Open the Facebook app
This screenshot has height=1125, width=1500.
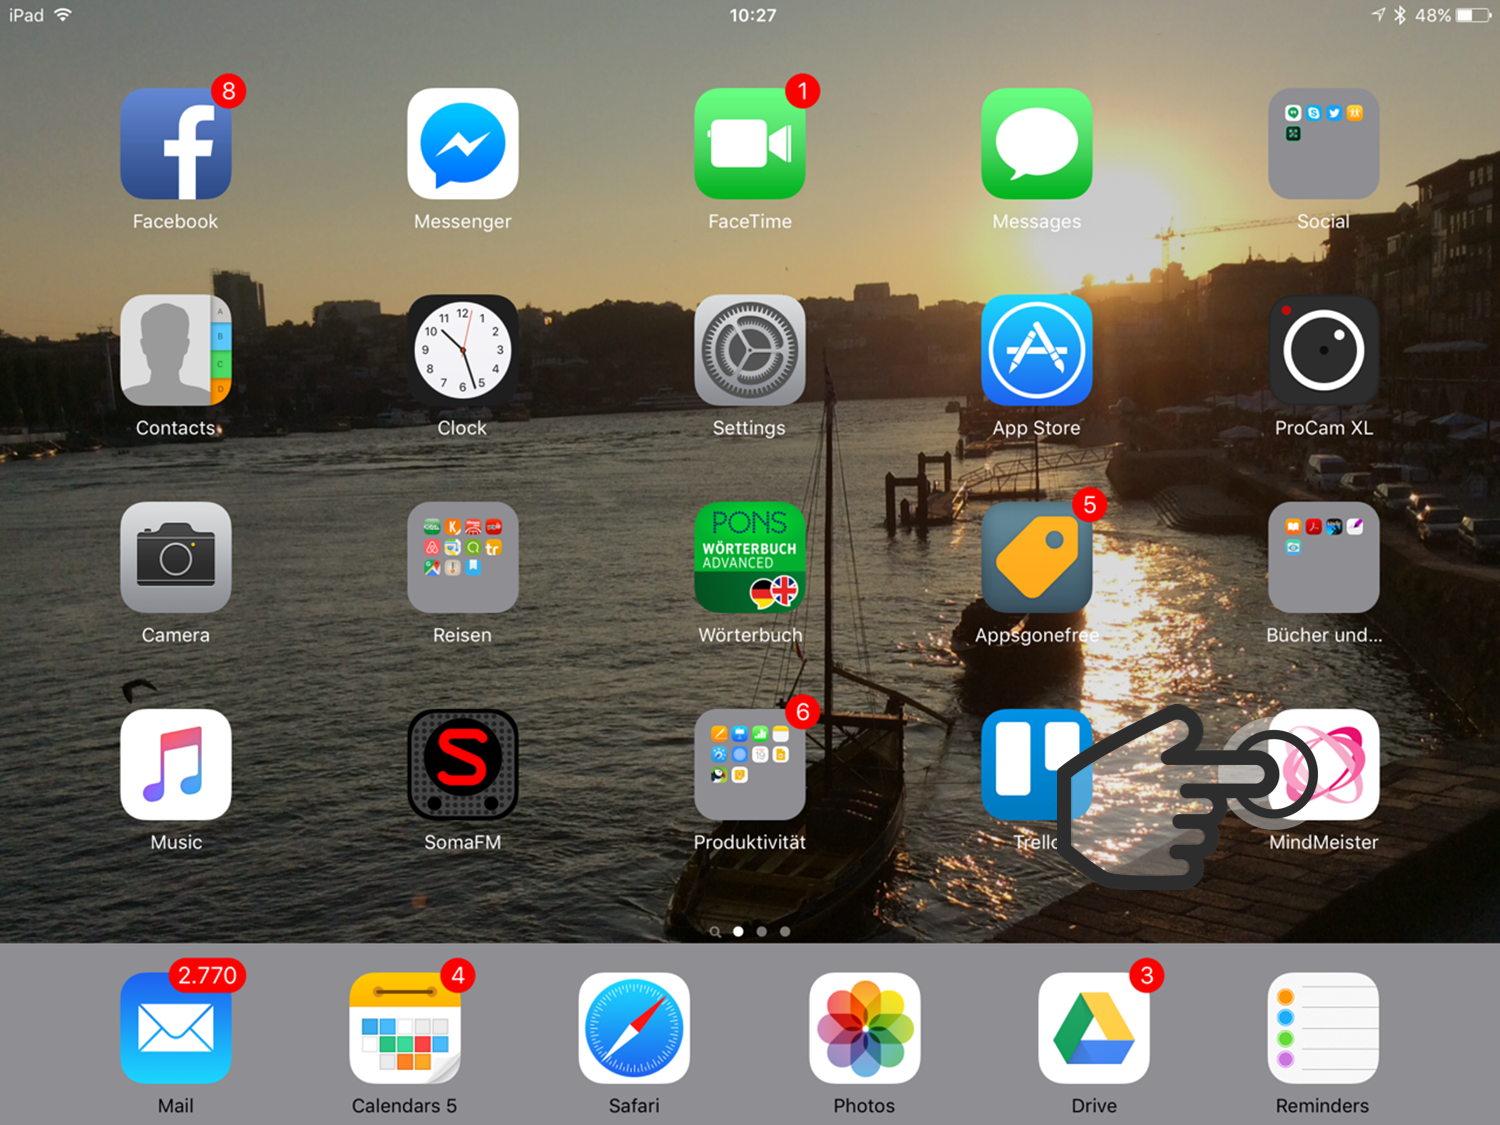[176, 144]
